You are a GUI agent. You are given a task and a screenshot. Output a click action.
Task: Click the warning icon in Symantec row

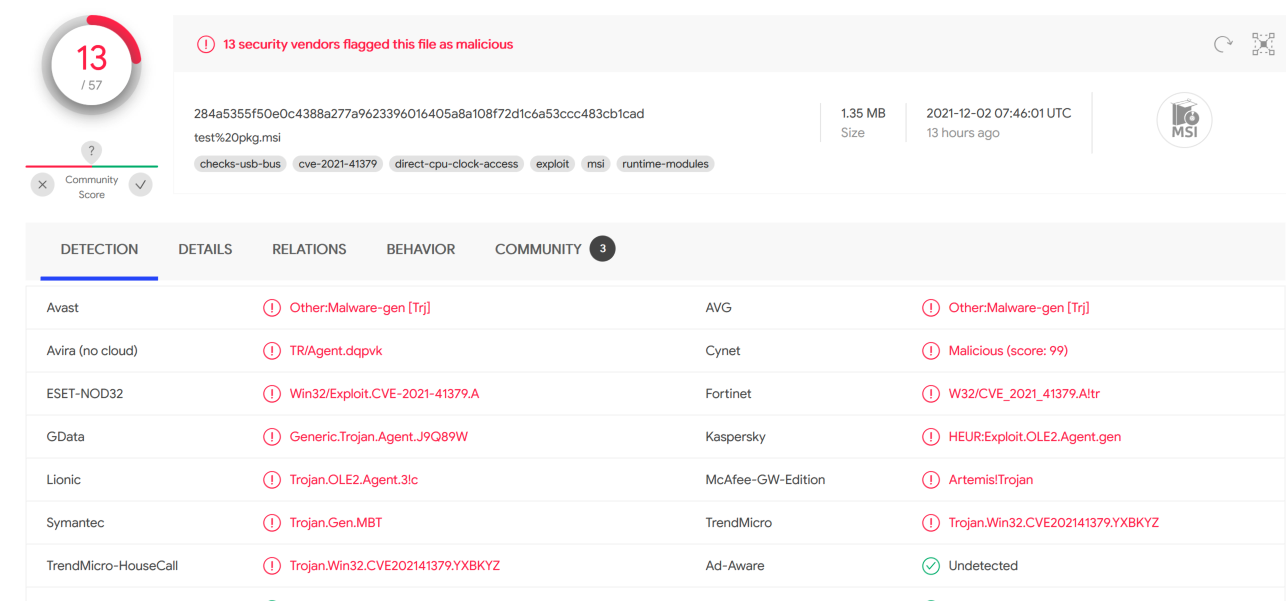pos(272,523)
